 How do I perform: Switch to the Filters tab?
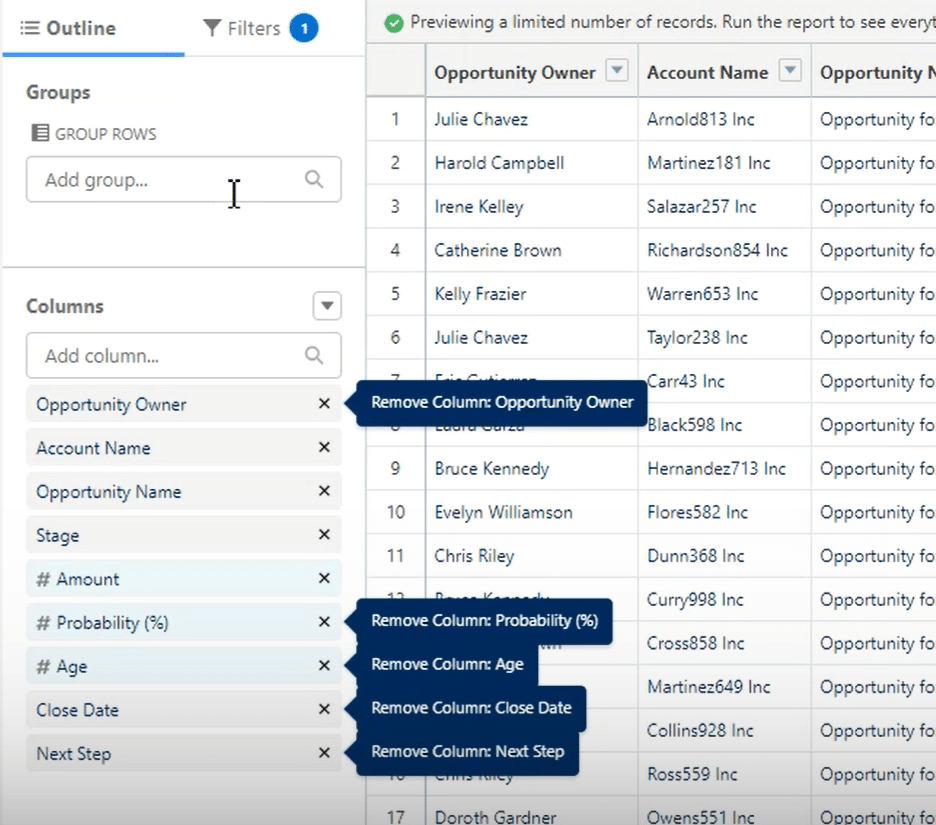[x=259, y=28]
